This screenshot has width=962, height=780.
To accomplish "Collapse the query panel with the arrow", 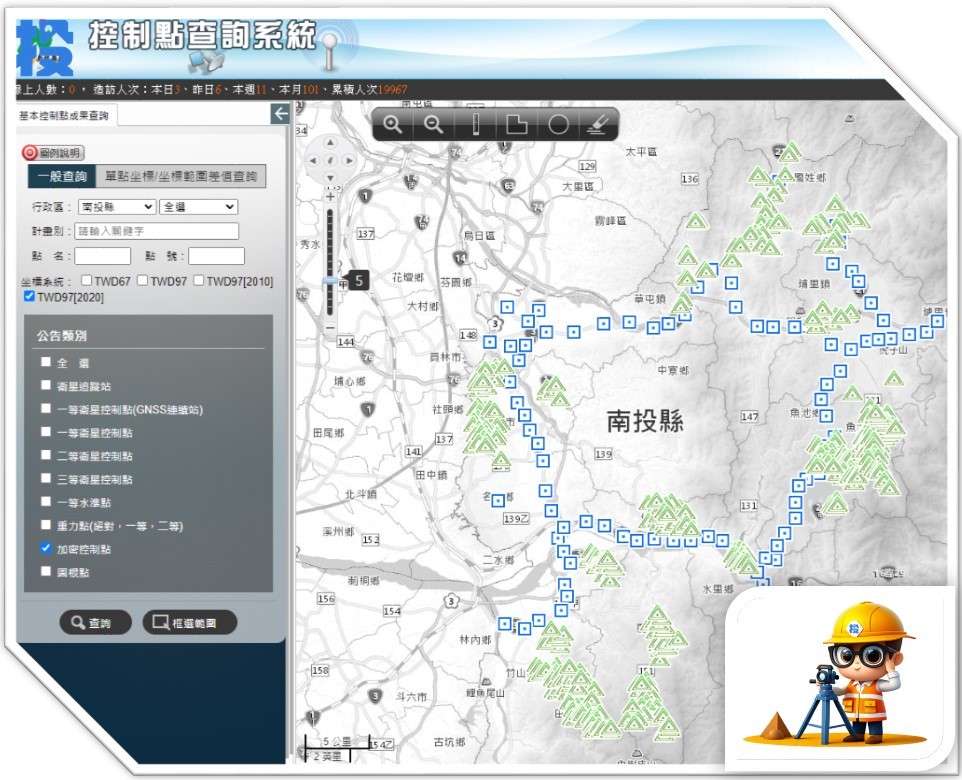I will (280, 114).
